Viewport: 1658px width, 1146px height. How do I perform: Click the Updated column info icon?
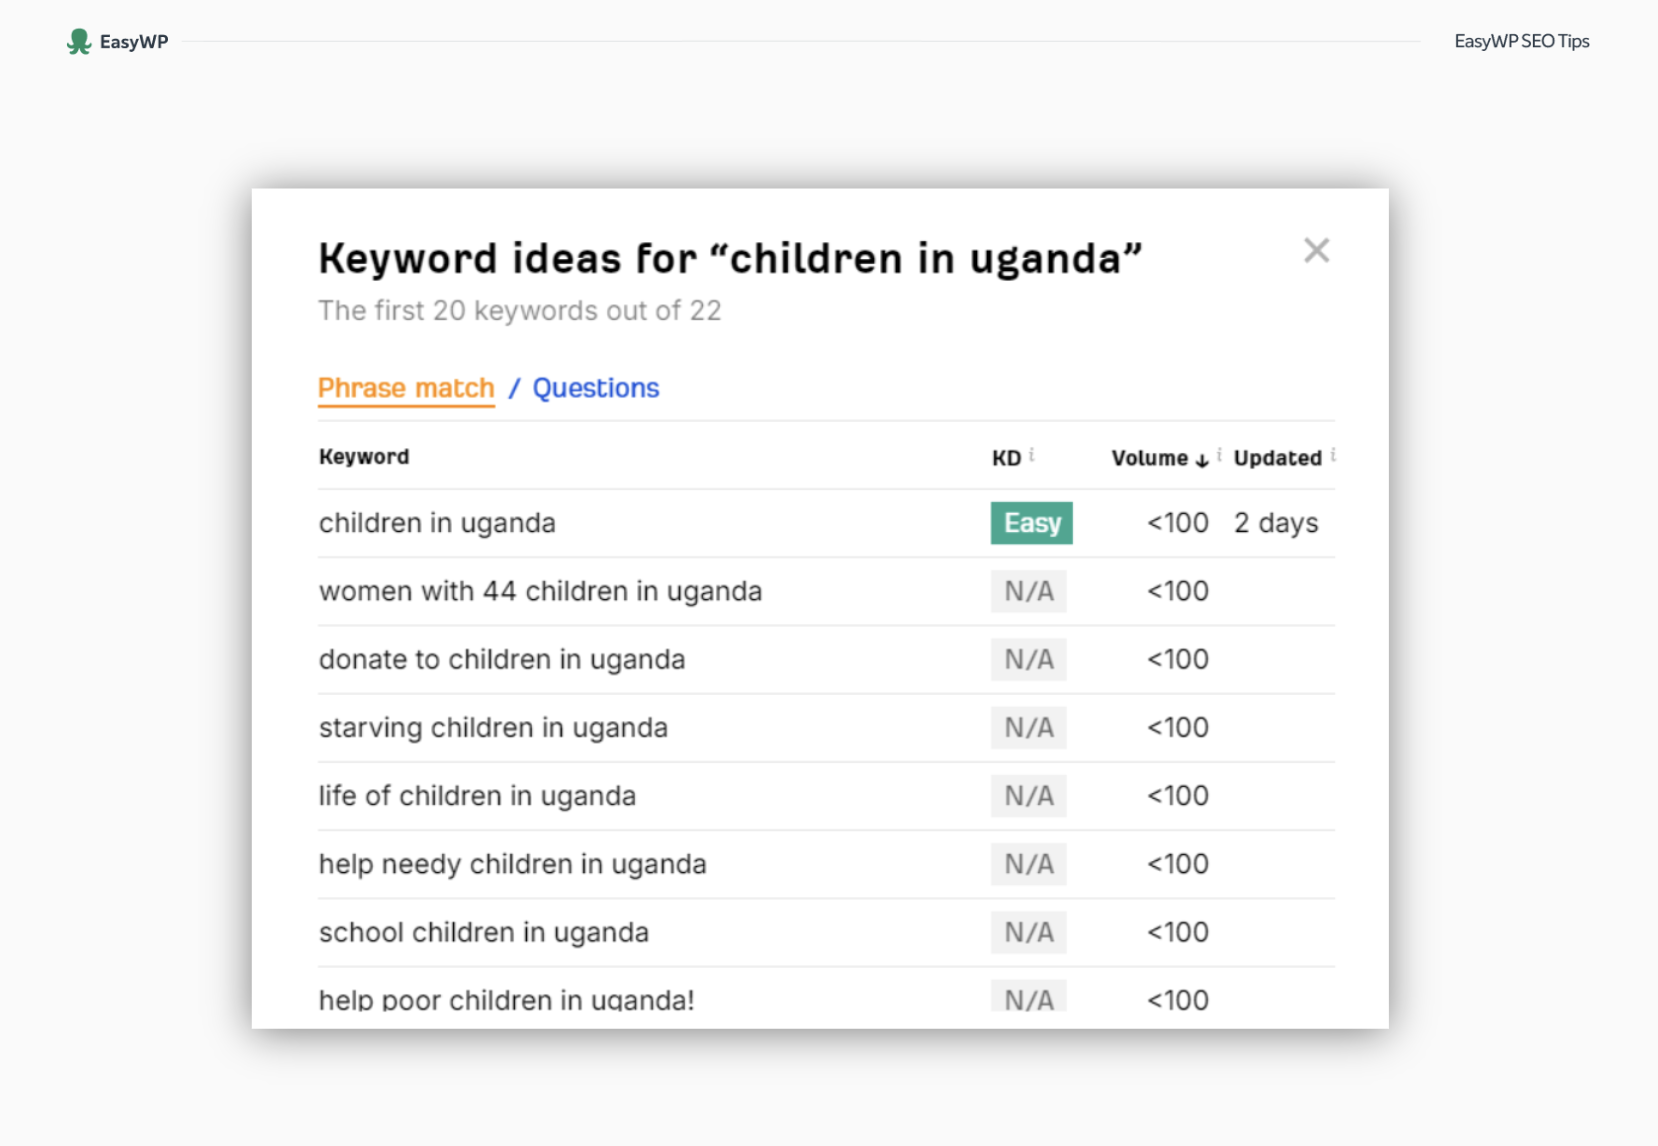pyautogui.click(x=1333, y=455)
